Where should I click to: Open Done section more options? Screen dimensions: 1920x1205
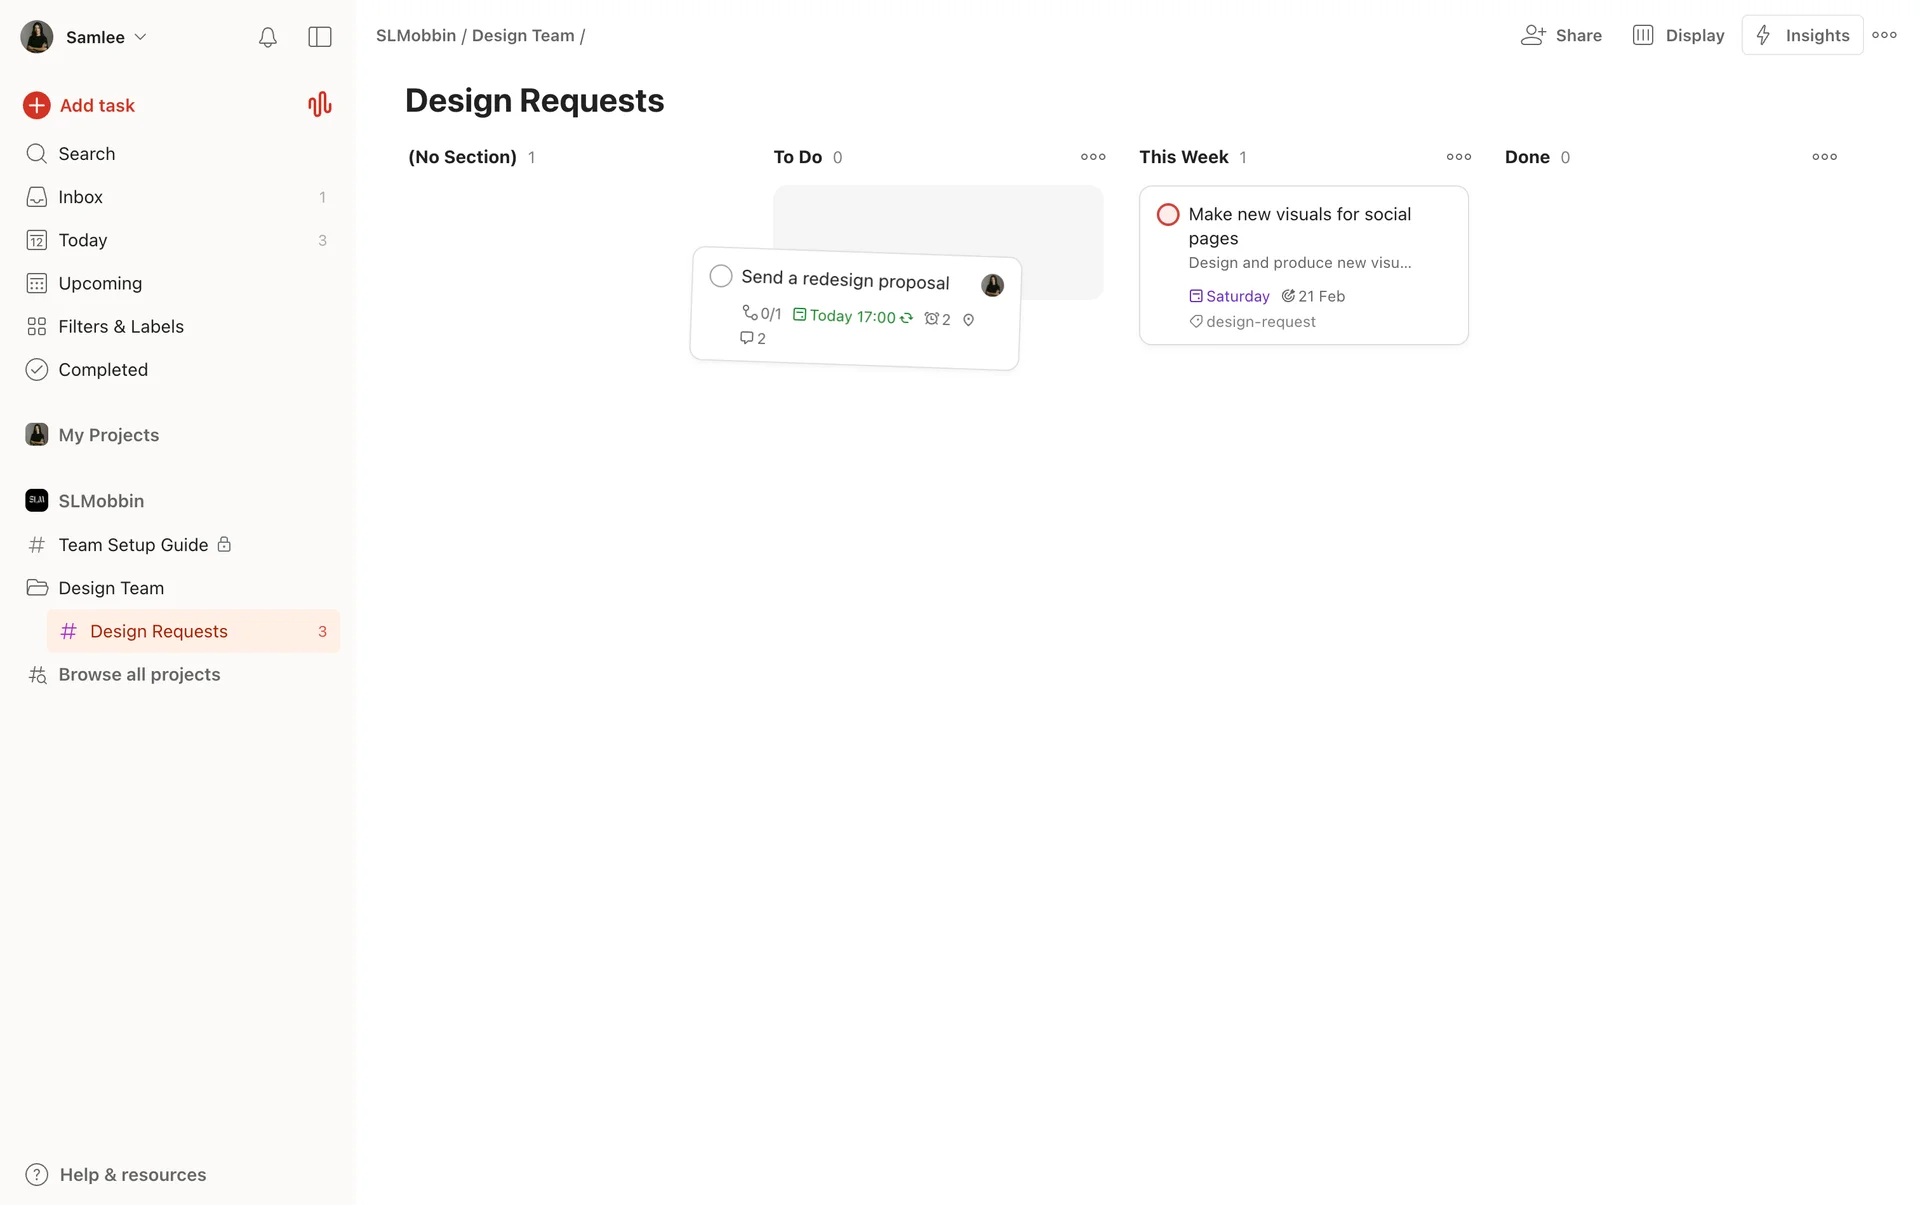click(1824, 157)
